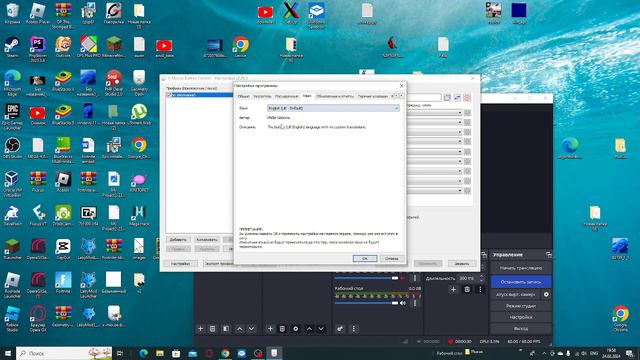The image size is (640, 360).
Task: Open uTorrent Web desktop shortcut
Action: [x=139, y=114]
